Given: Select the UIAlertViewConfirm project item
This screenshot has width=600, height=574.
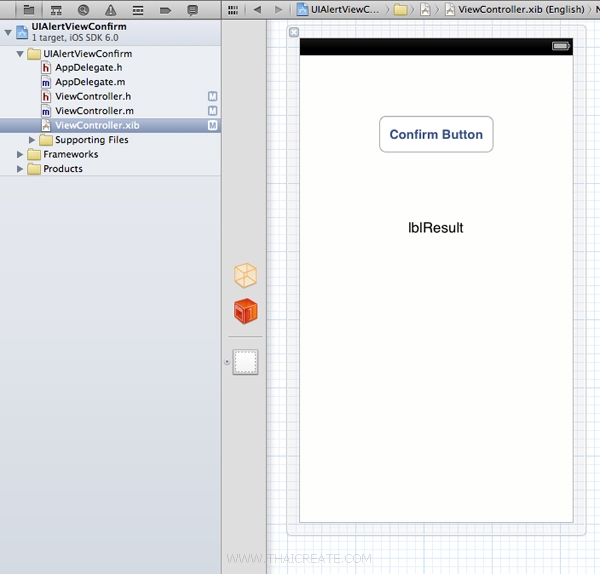Looking at the screenshot, I should pos(110,32).
